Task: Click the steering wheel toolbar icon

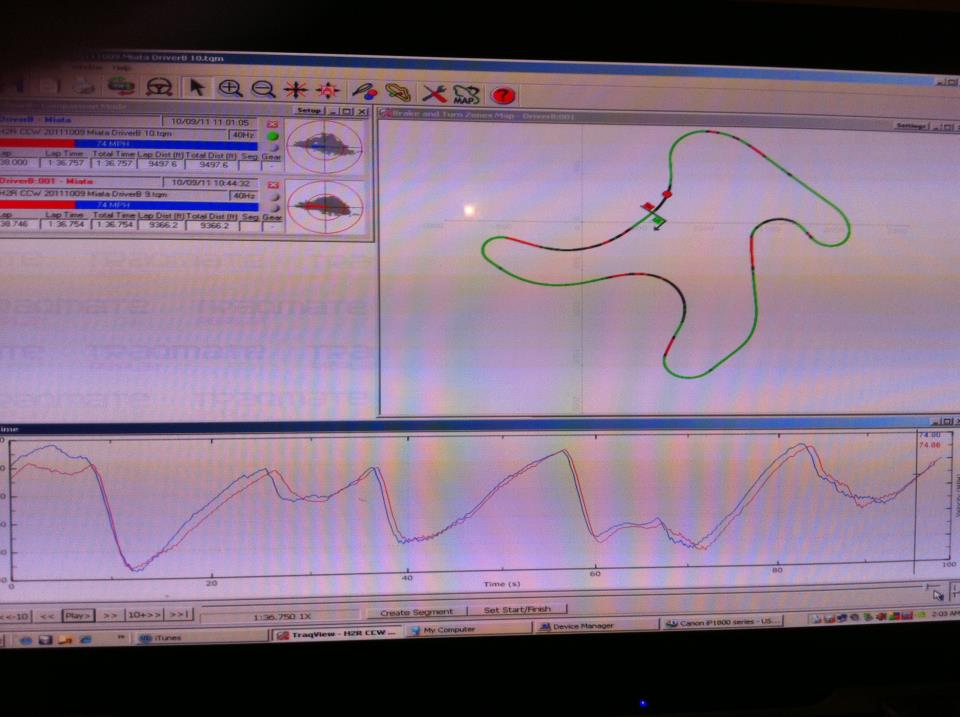Action: pos(157,87)
